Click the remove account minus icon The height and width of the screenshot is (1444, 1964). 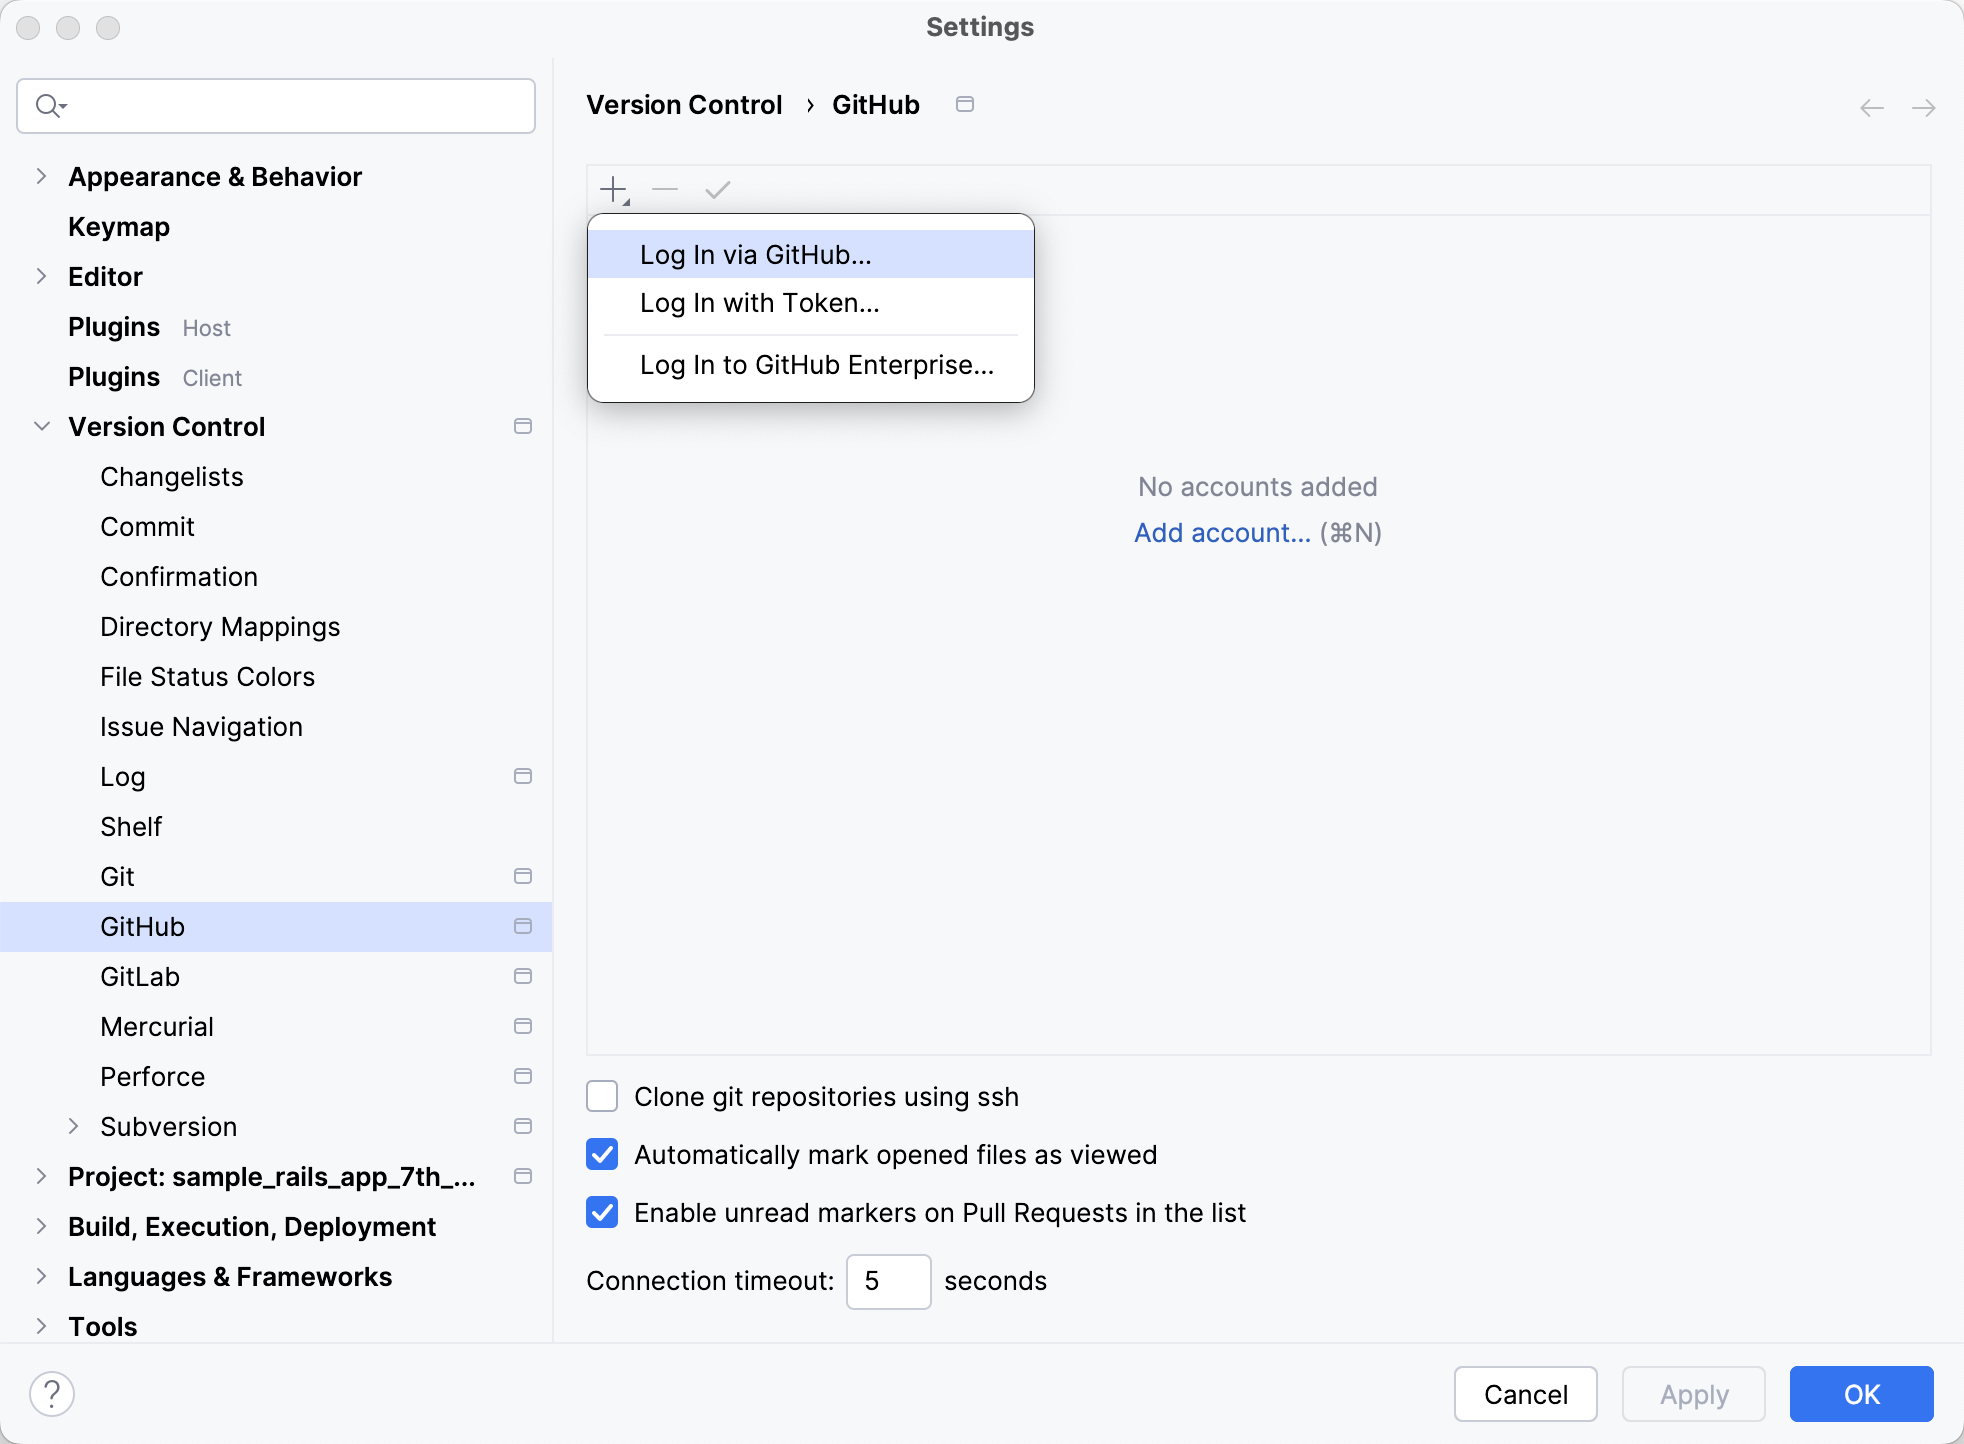(665, 188)
